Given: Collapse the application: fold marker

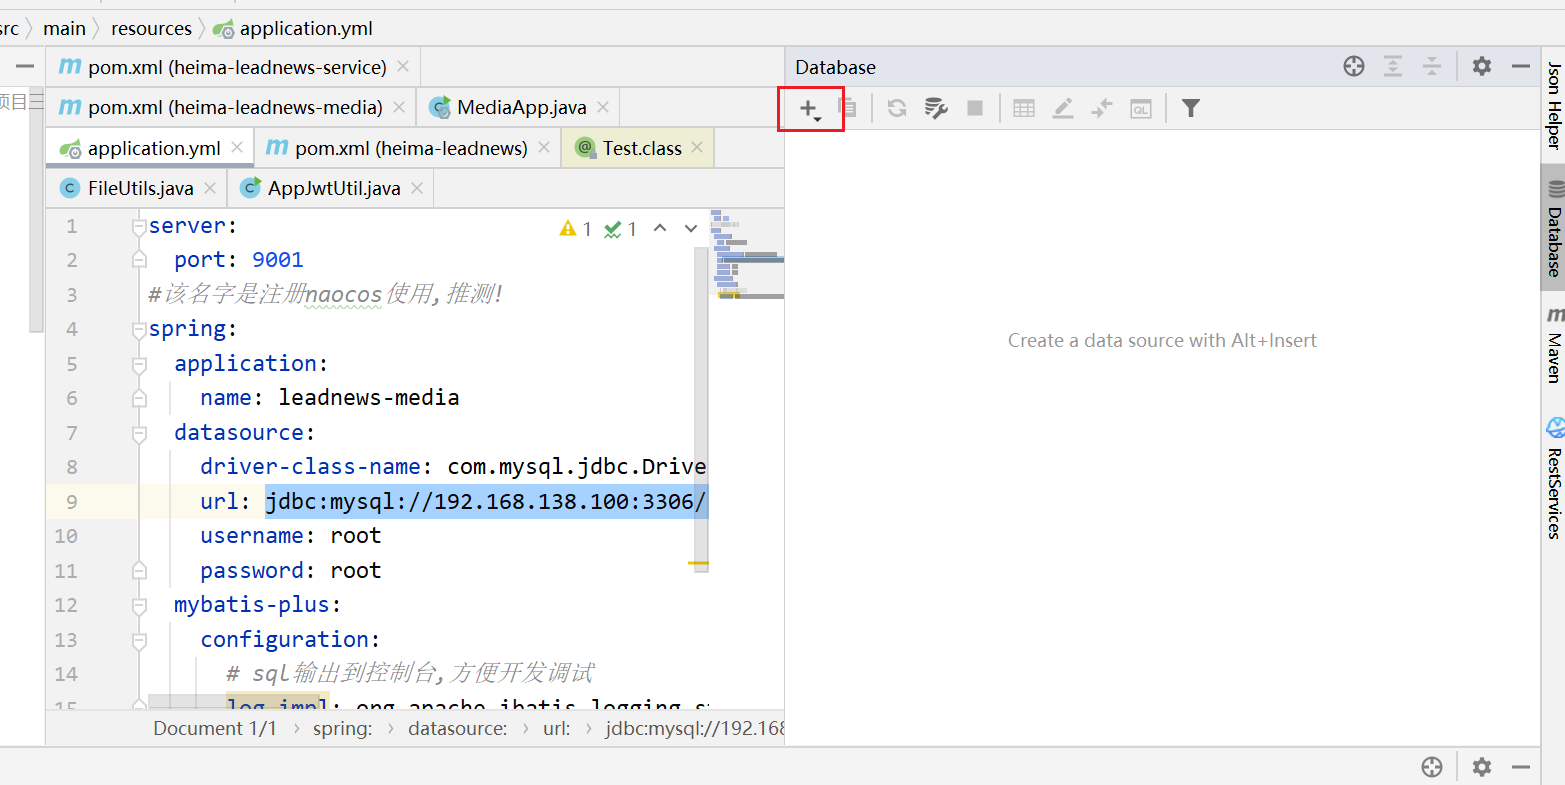Looking at the screenshot, I should click(139, 365).
